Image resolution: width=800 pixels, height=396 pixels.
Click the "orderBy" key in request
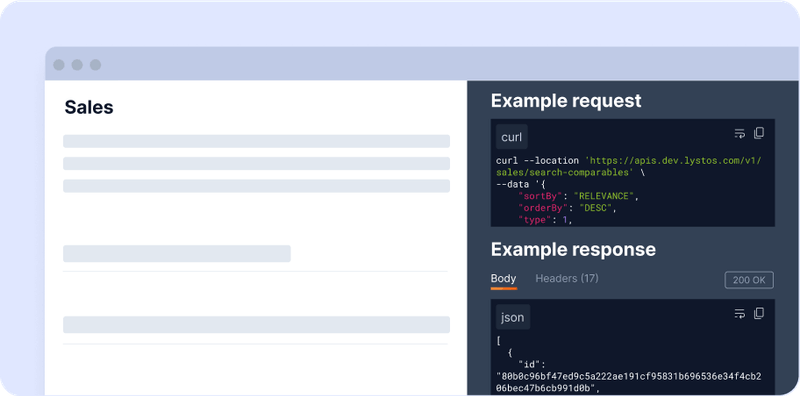(543, 208)
